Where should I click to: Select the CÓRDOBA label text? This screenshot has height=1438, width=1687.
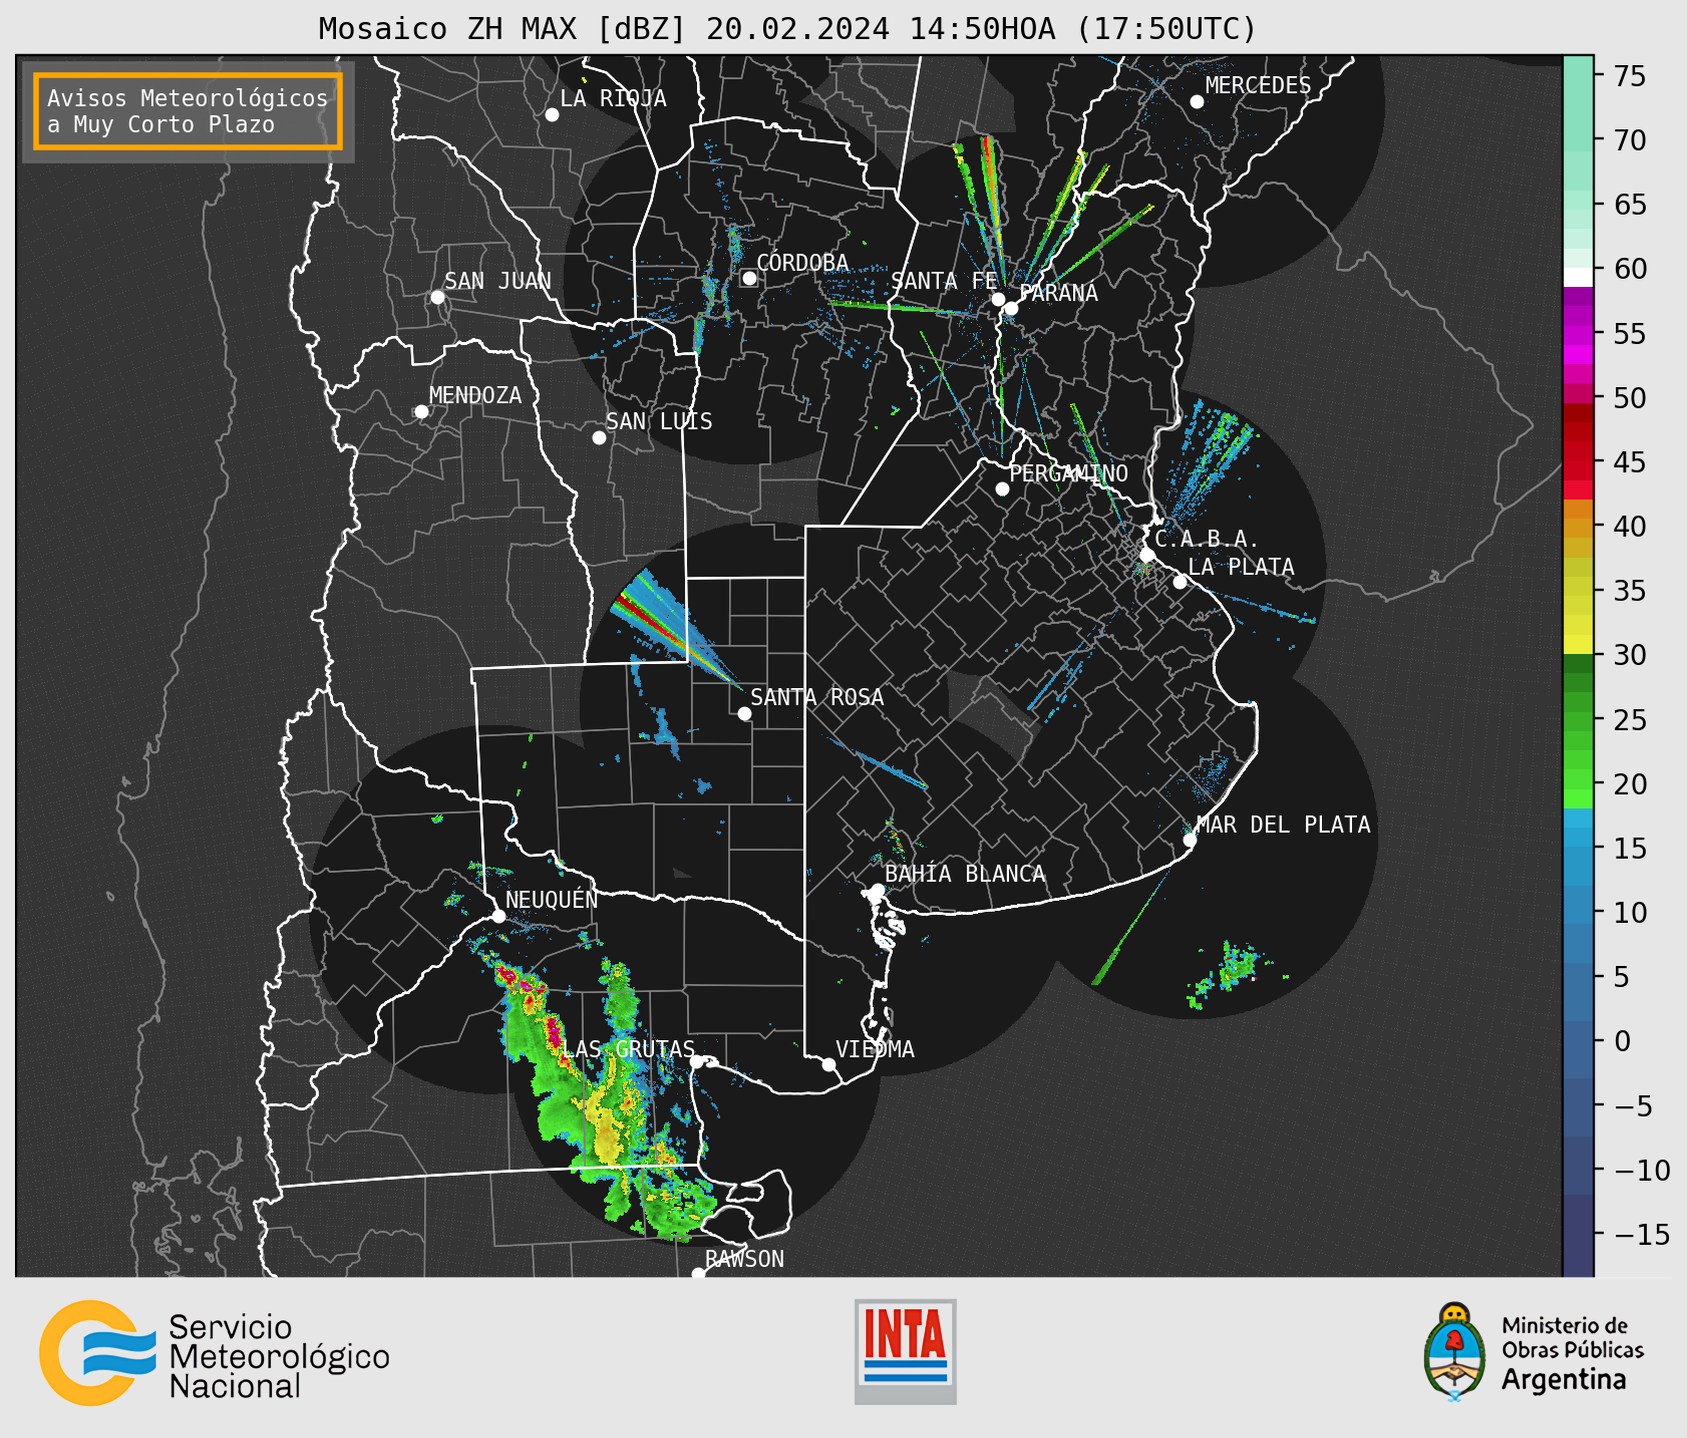[803, 263]
